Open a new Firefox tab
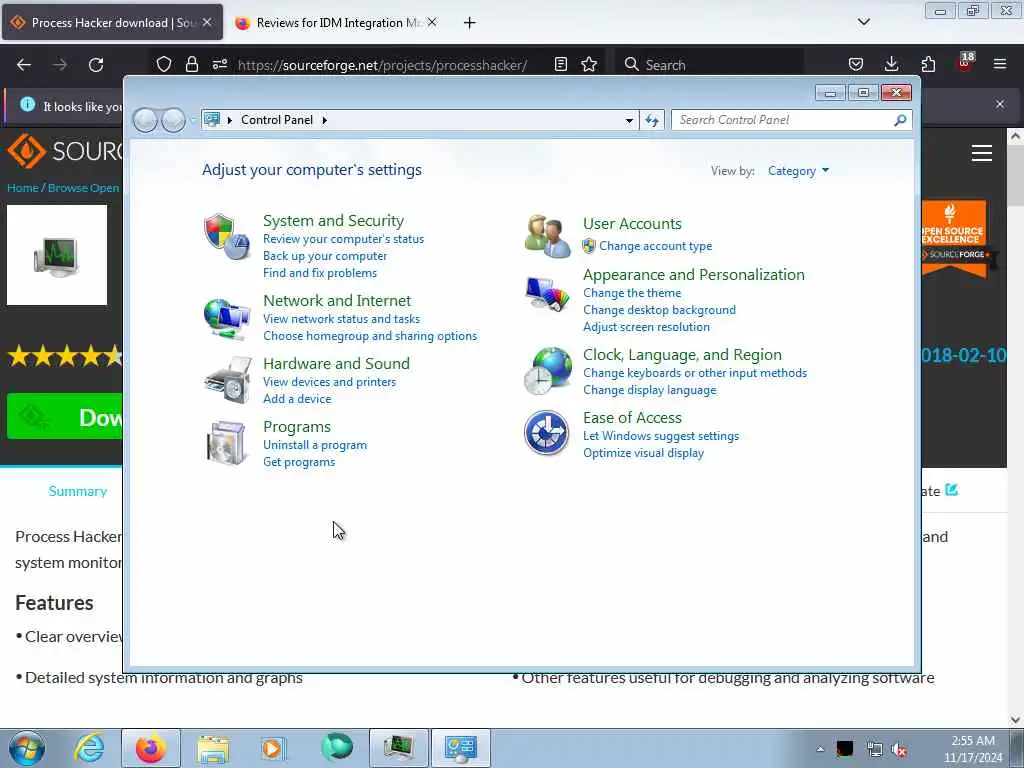This screenshot has height=768, width=1024. [470, 23]
